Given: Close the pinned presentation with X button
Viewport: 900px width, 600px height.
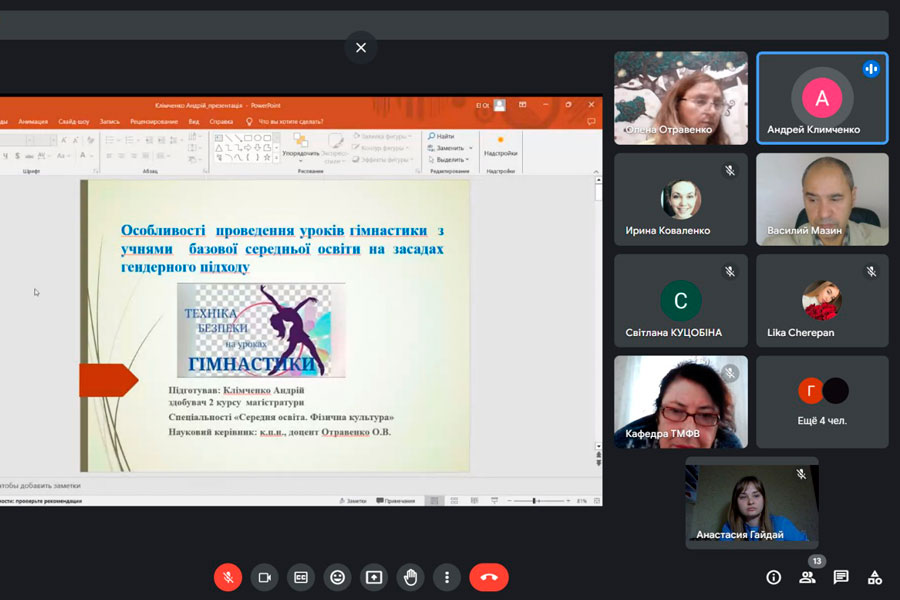Looking at the screenshot, I should point(361,47).
